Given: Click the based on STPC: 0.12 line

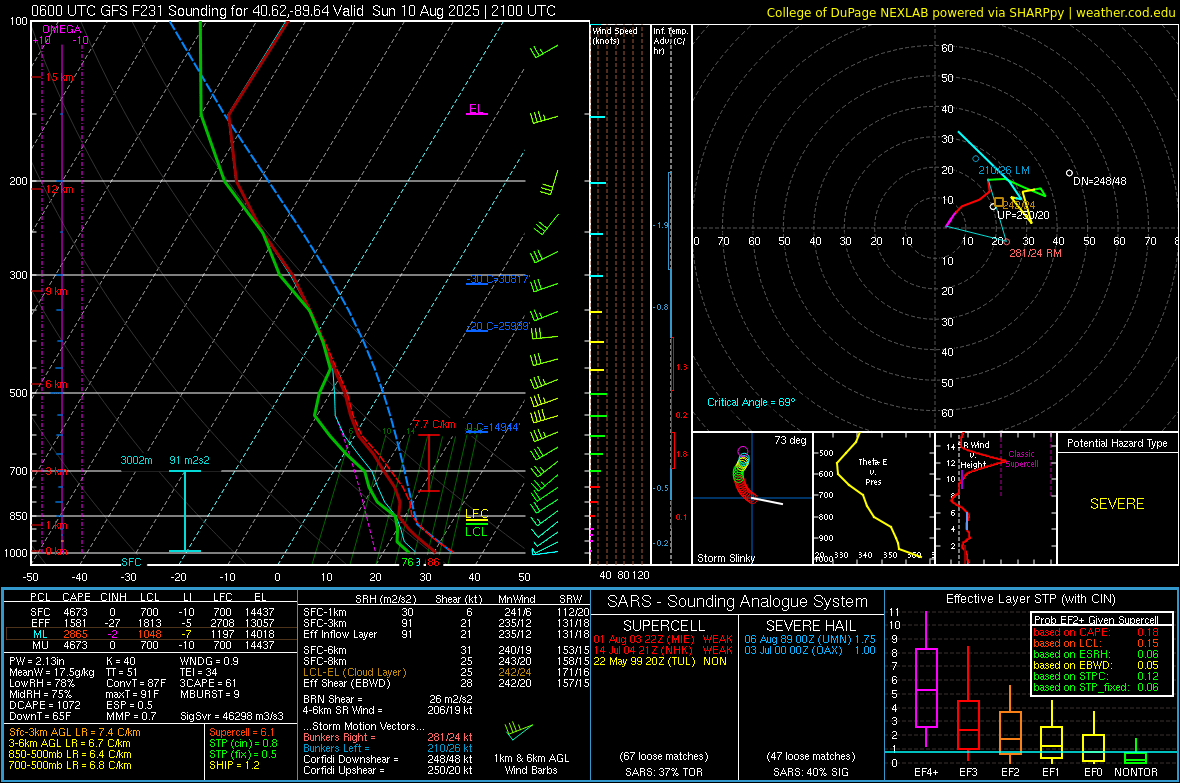Looking at the screenshot, I should point(1096,676).
